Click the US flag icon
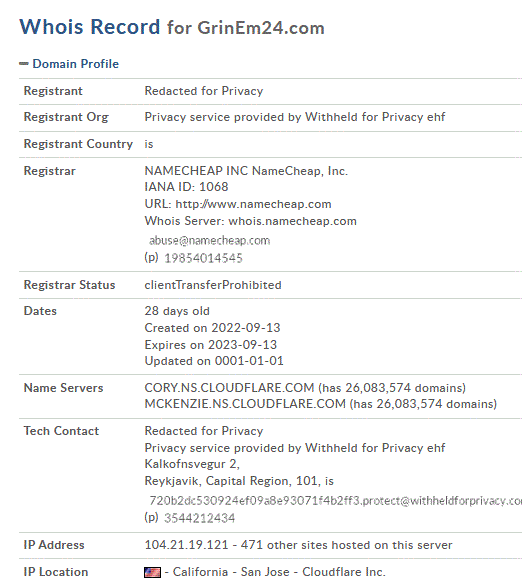This screenshot has height=584, width=522. pyautogui.click(x=153, y=572)
